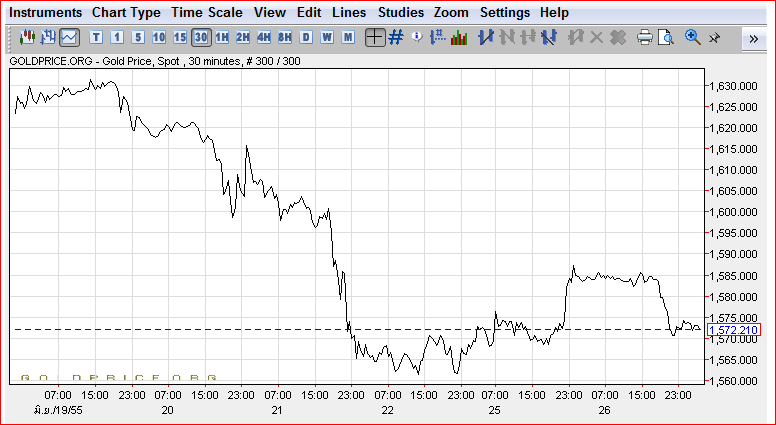Click the greyed vertical line tool
This screenshot has height=425, width=776.
[507, 37]
